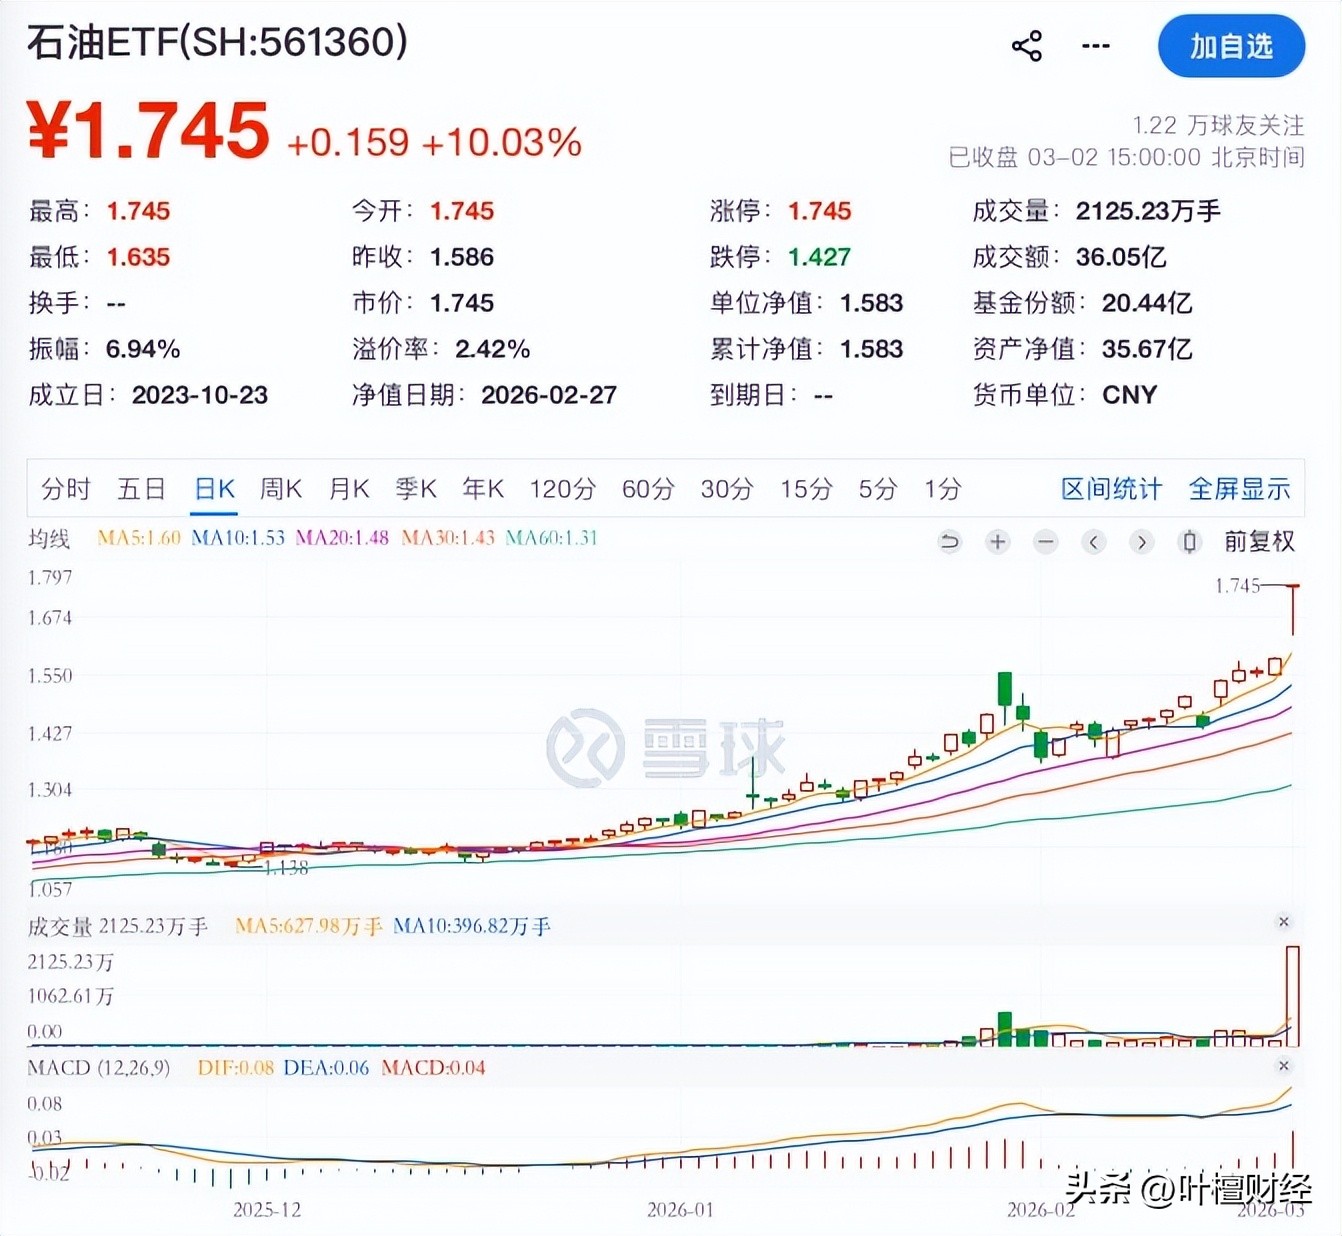The width and height of the screenshot is (1342, 1236).
Task: Open the 前复权 adjustment dropdown
Action: point(1259,542)
